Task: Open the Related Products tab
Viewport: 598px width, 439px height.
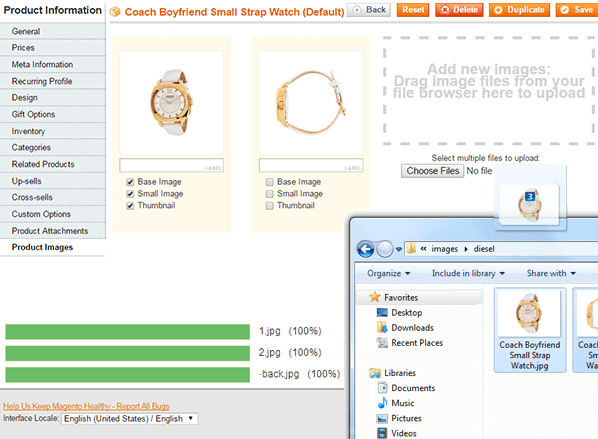Action: [x=53, y=164]
